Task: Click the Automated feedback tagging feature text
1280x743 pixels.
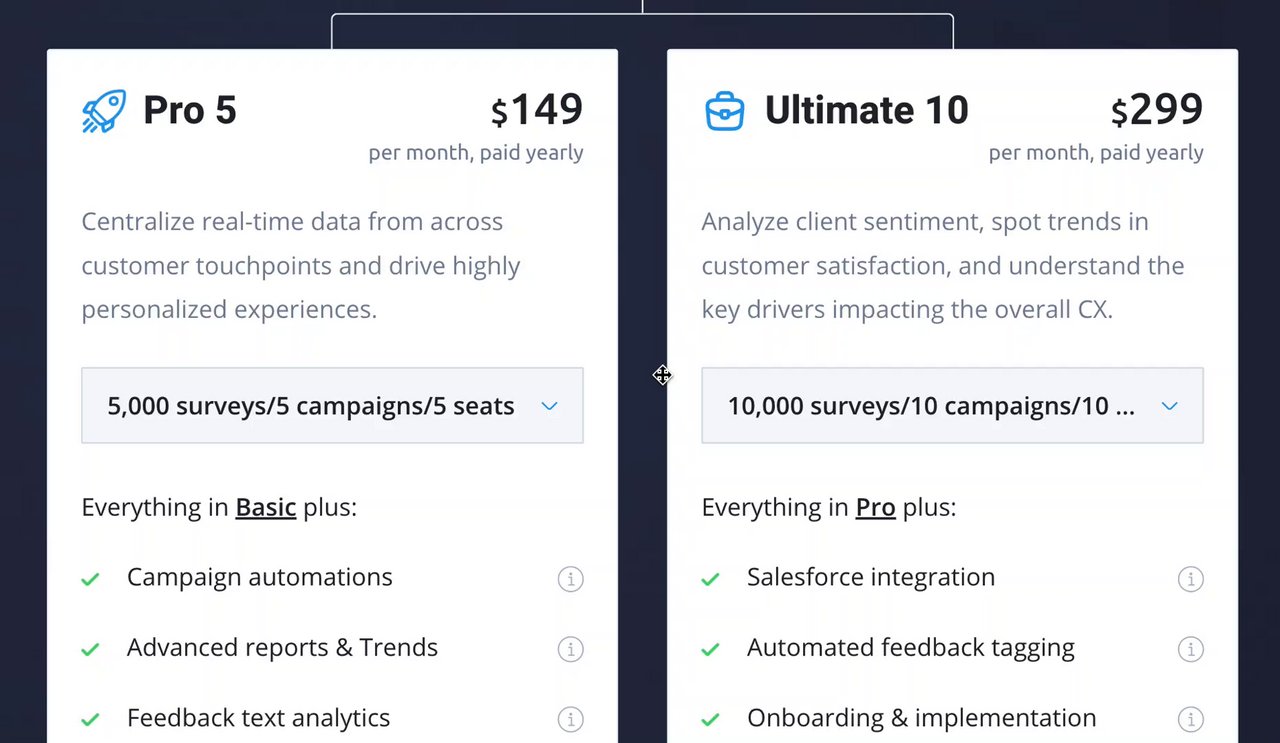Action: click(x=910, y=648)
